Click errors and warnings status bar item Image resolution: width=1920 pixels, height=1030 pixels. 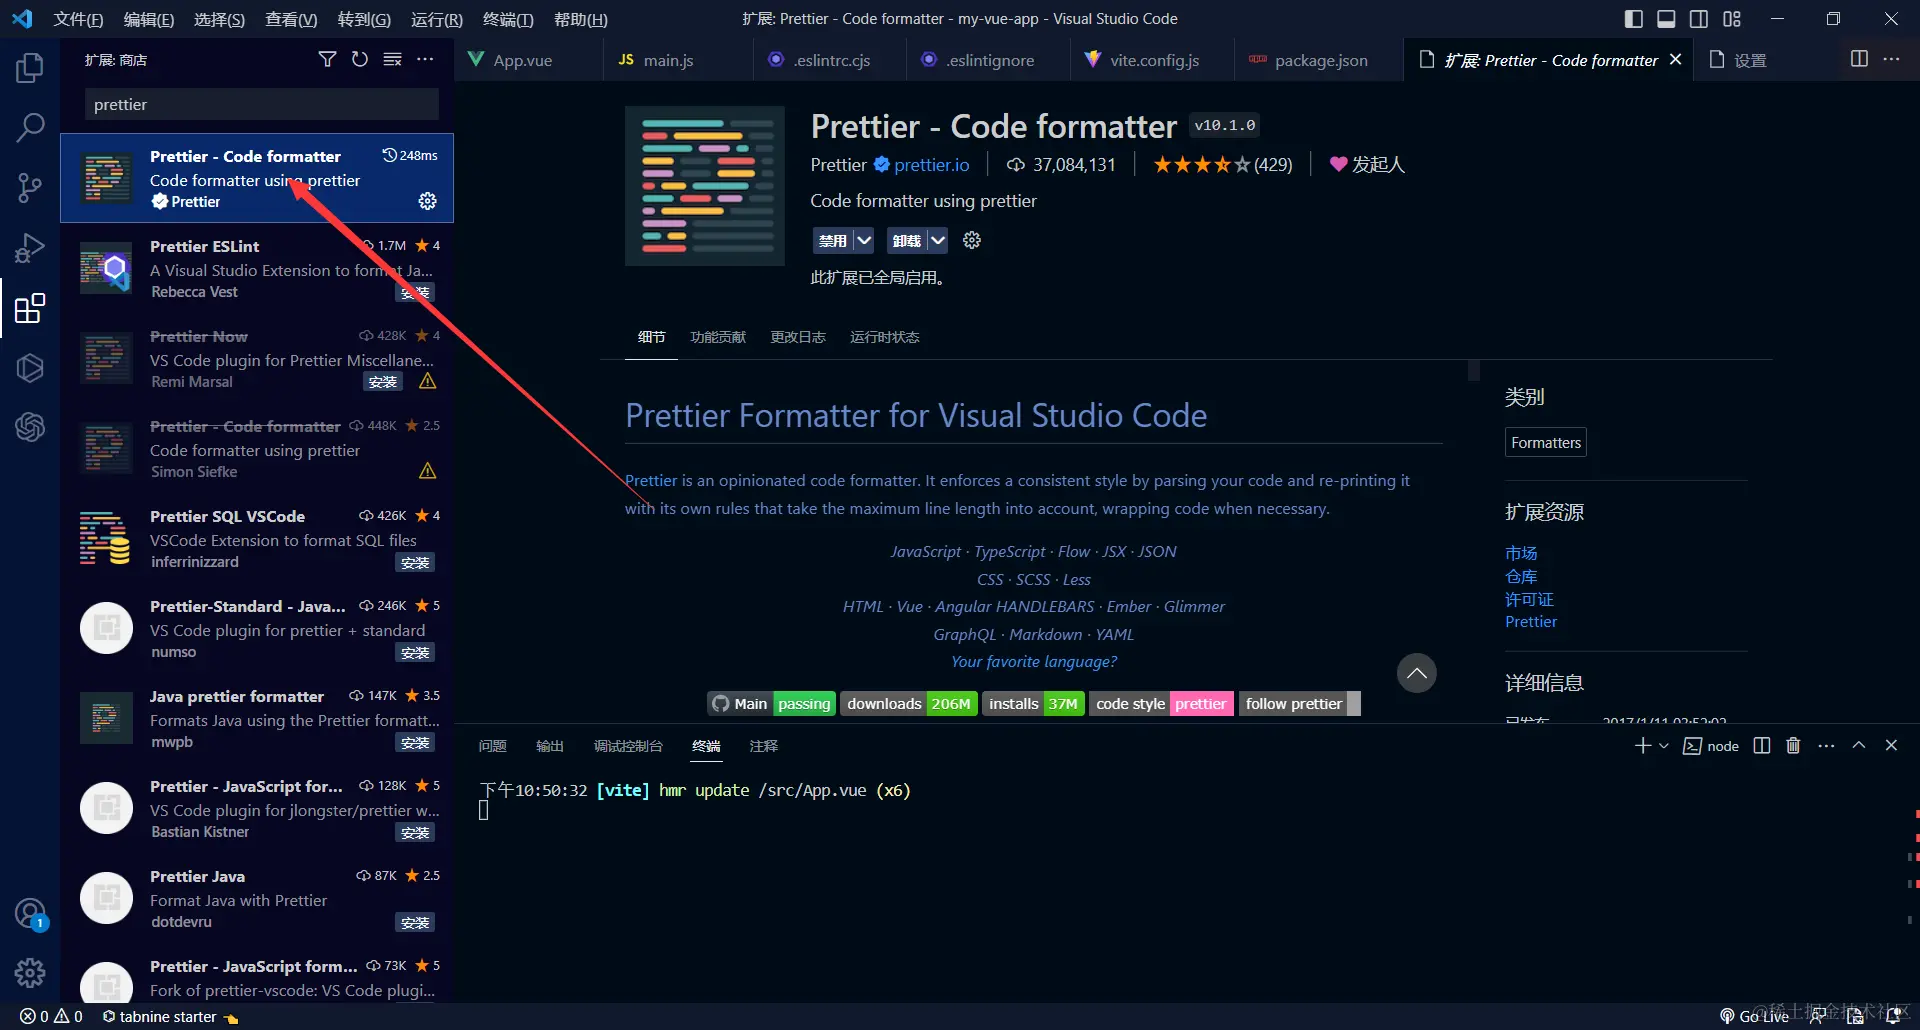pos(51,1016)
